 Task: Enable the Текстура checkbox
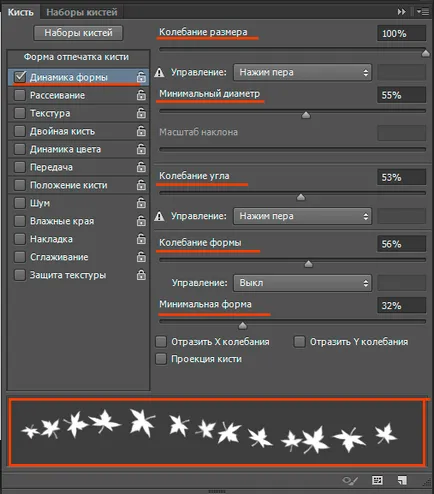pyautogui.click(x=20, y=113)
